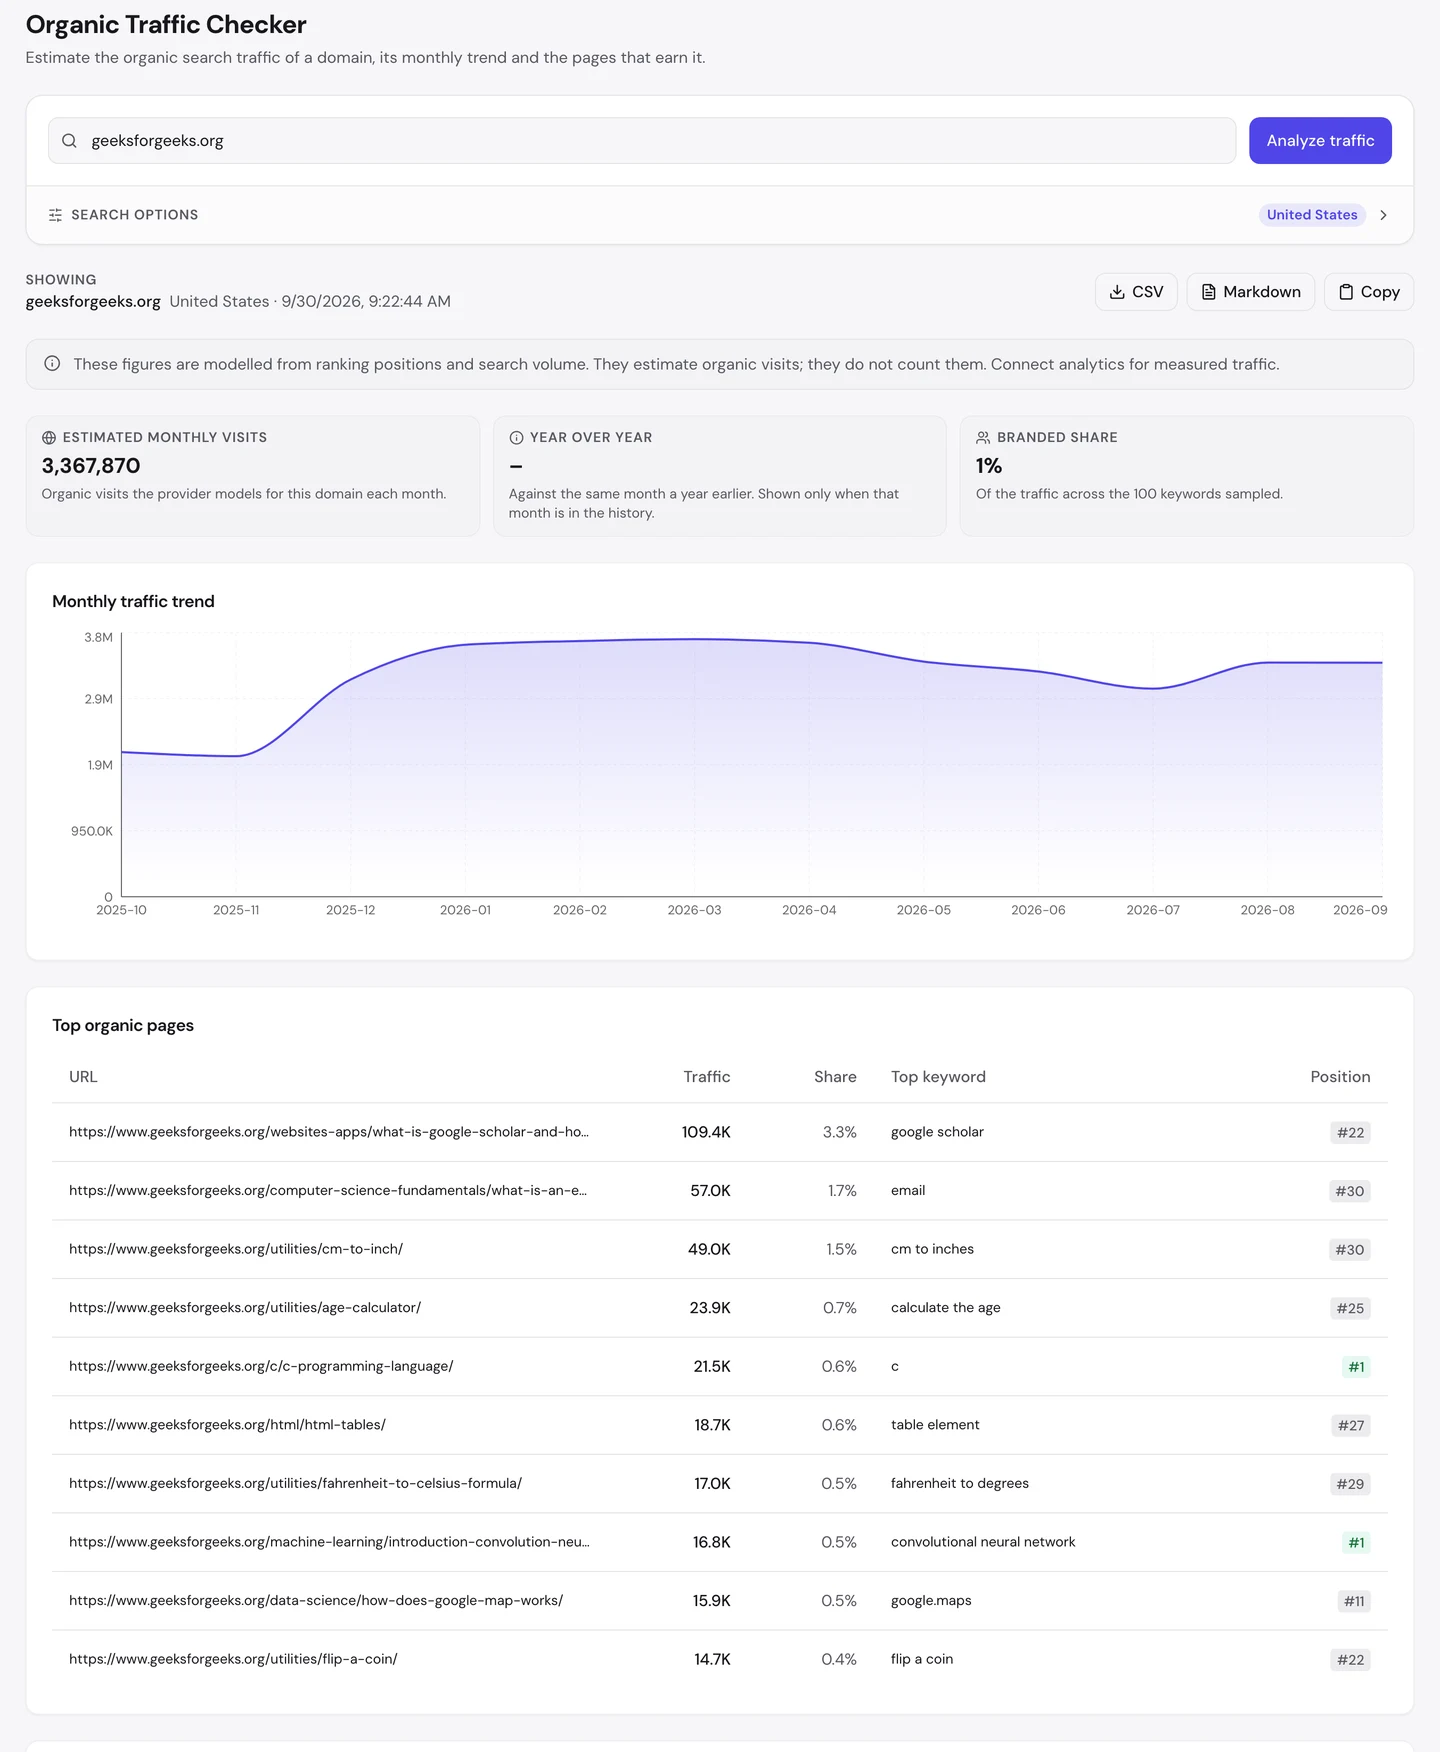
Task: Click the info icon beside Year Over Year
Action: tap(516, 438)
